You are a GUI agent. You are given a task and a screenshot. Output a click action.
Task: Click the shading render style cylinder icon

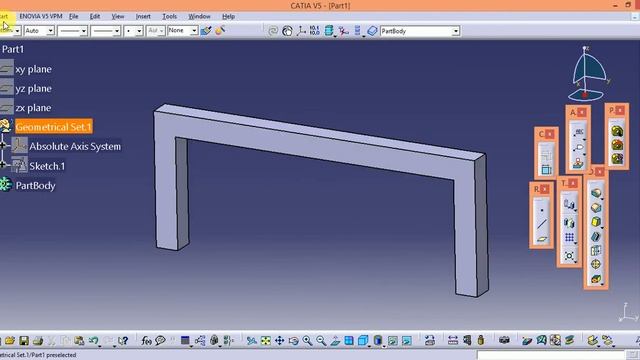tap(378, 340)
